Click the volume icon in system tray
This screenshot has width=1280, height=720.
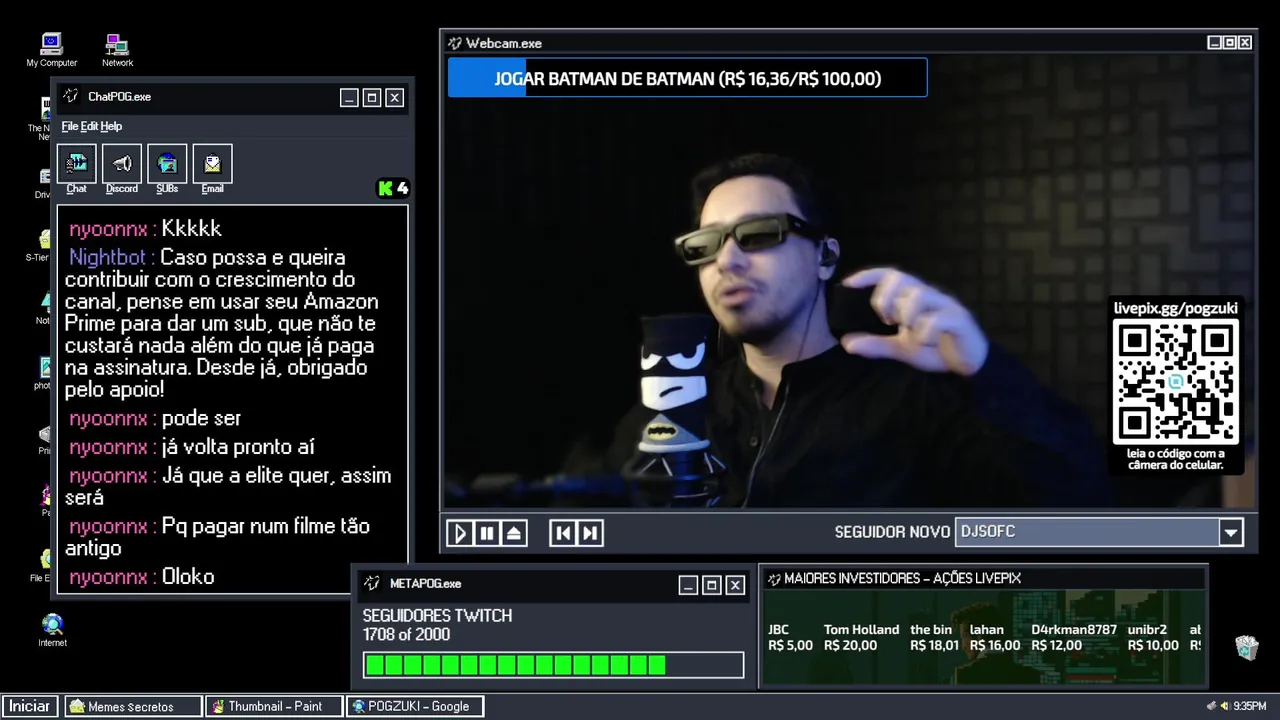click(x=1224, y=706)
